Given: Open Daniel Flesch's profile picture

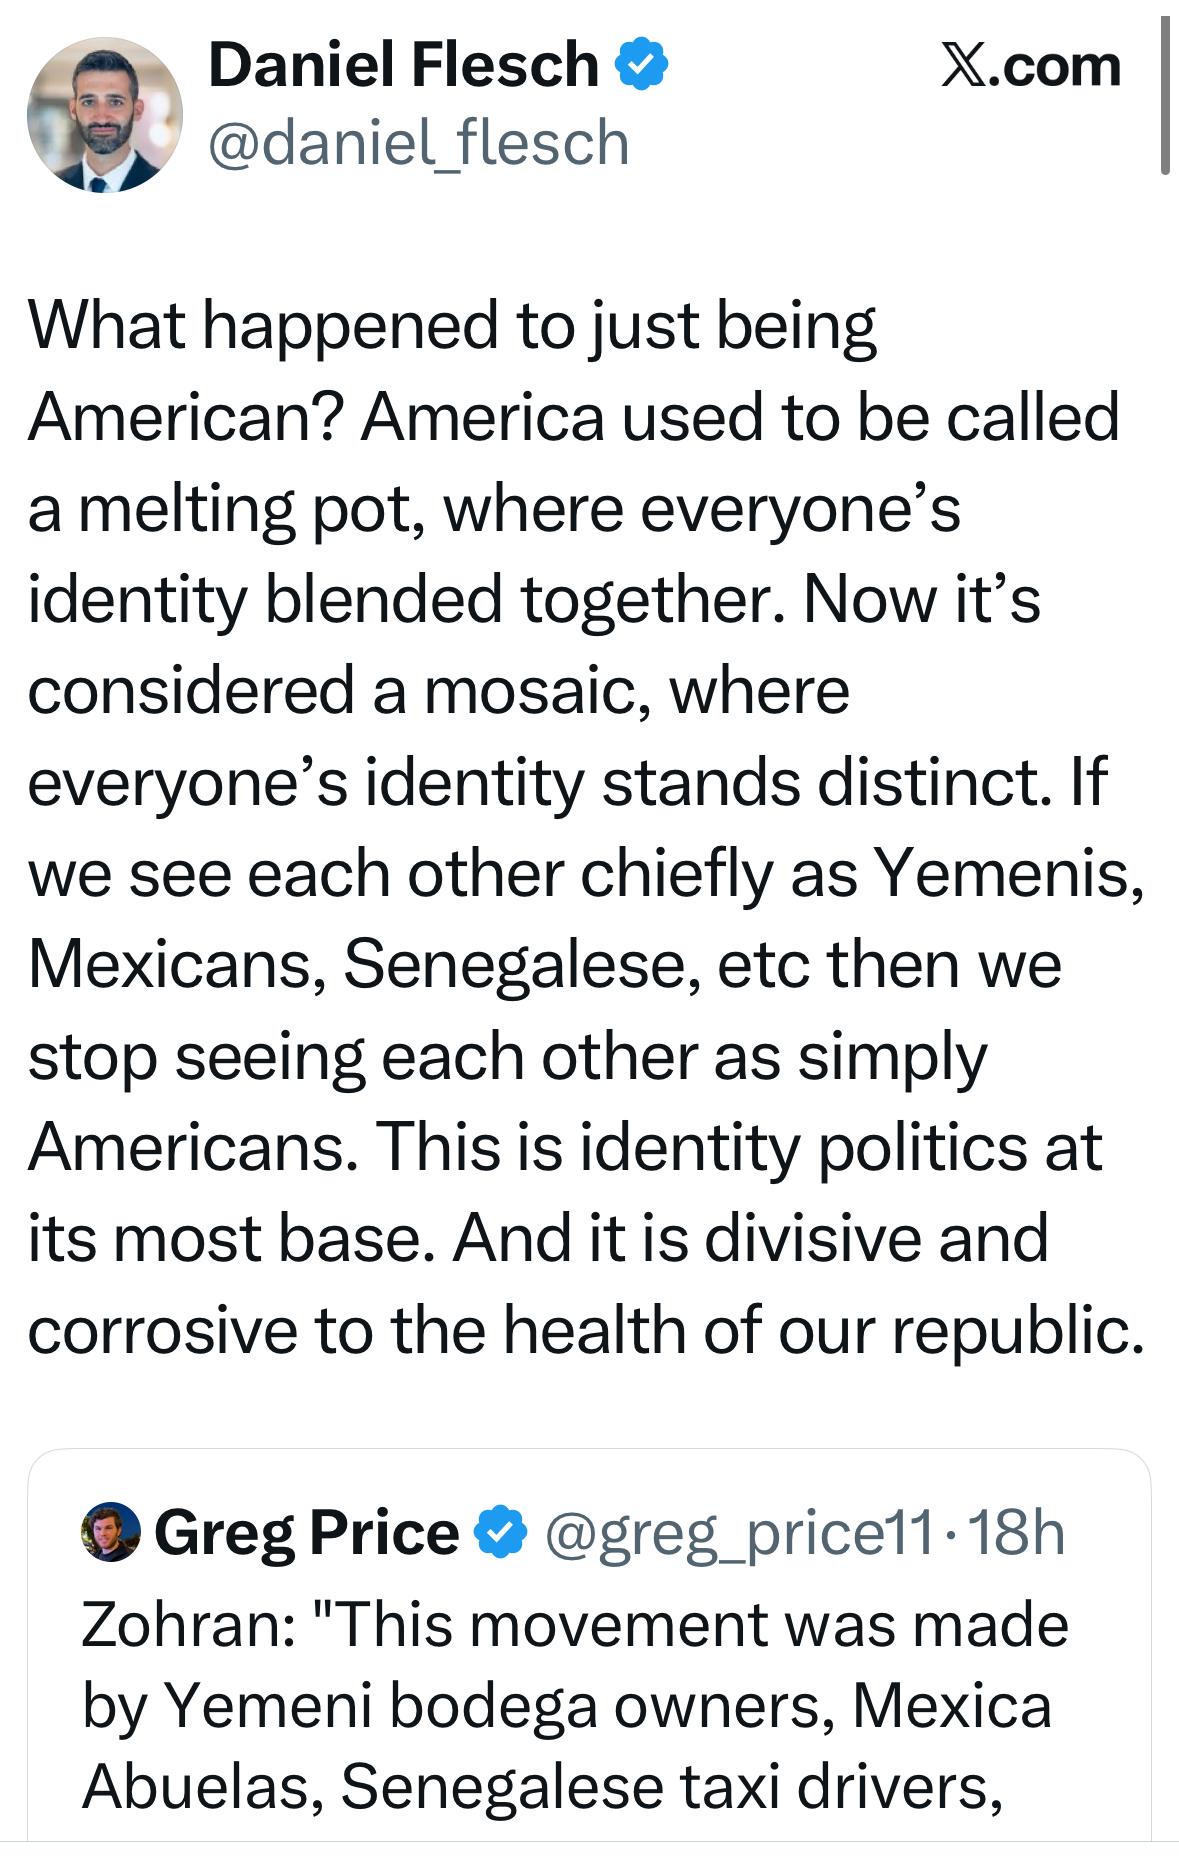Looking at the screenshot, I should tap(105, 115).
